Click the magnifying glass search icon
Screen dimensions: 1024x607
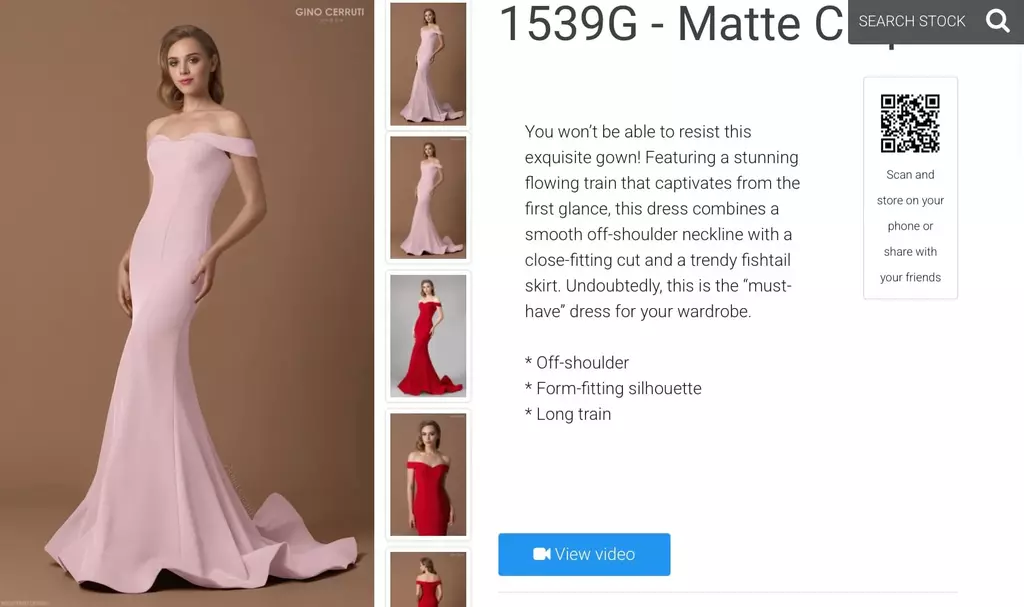click(x=997, y=21)
